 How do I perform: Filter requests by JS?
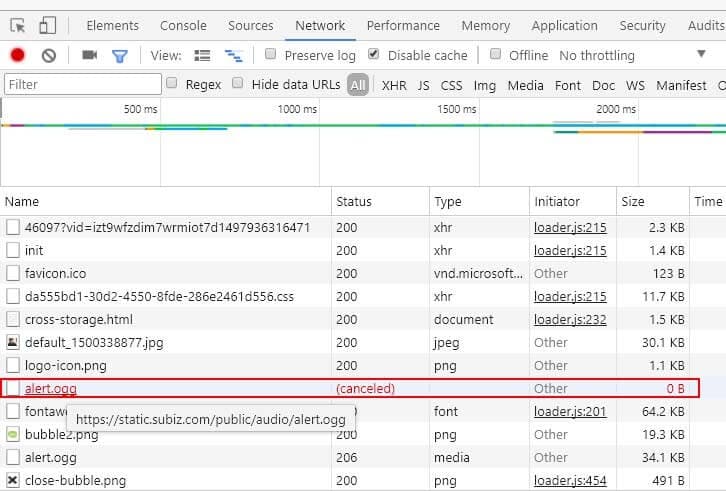423,86
